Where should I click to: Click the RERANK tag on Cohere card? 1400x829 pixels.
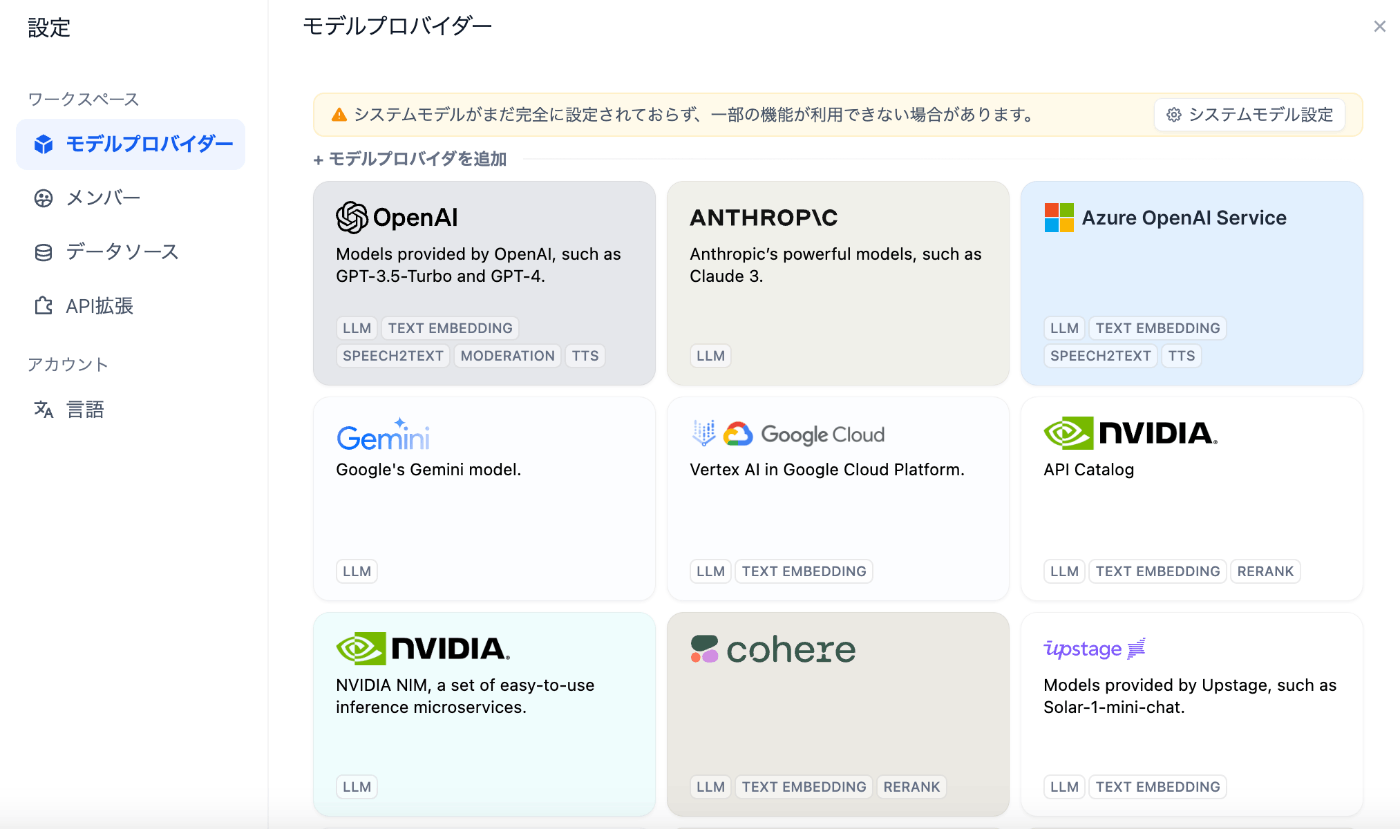912,787
